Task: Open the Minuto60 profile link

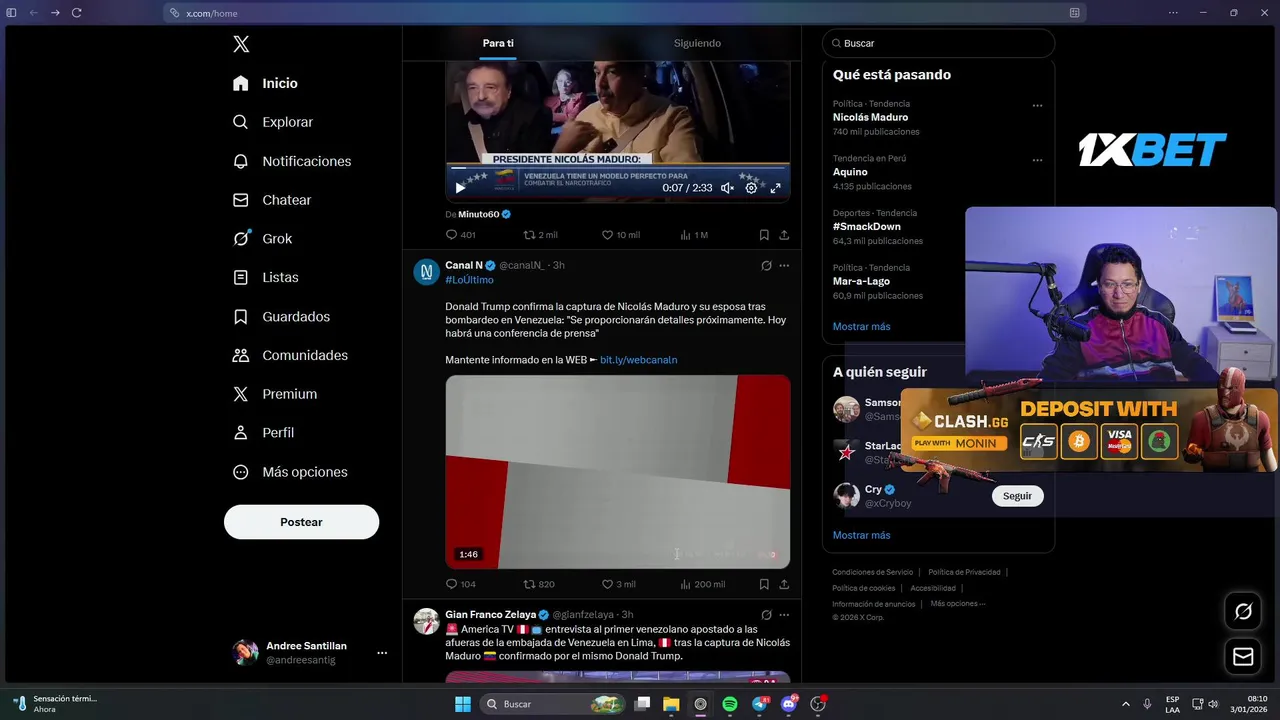Action: coord(478,214)
